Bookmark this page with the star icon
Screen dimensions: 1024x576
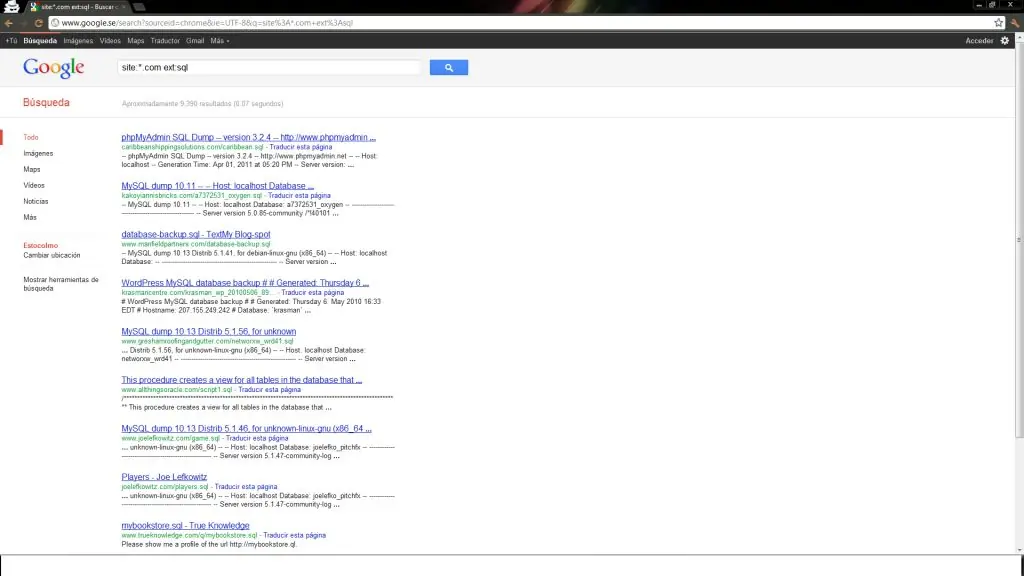tap(999, 23)
